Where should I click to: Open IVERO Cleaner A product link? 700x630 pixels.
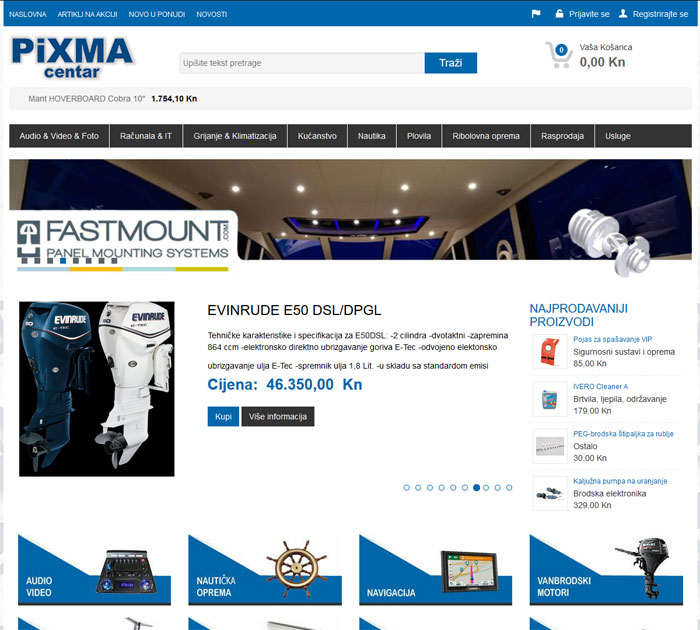(x=600, y=387)
